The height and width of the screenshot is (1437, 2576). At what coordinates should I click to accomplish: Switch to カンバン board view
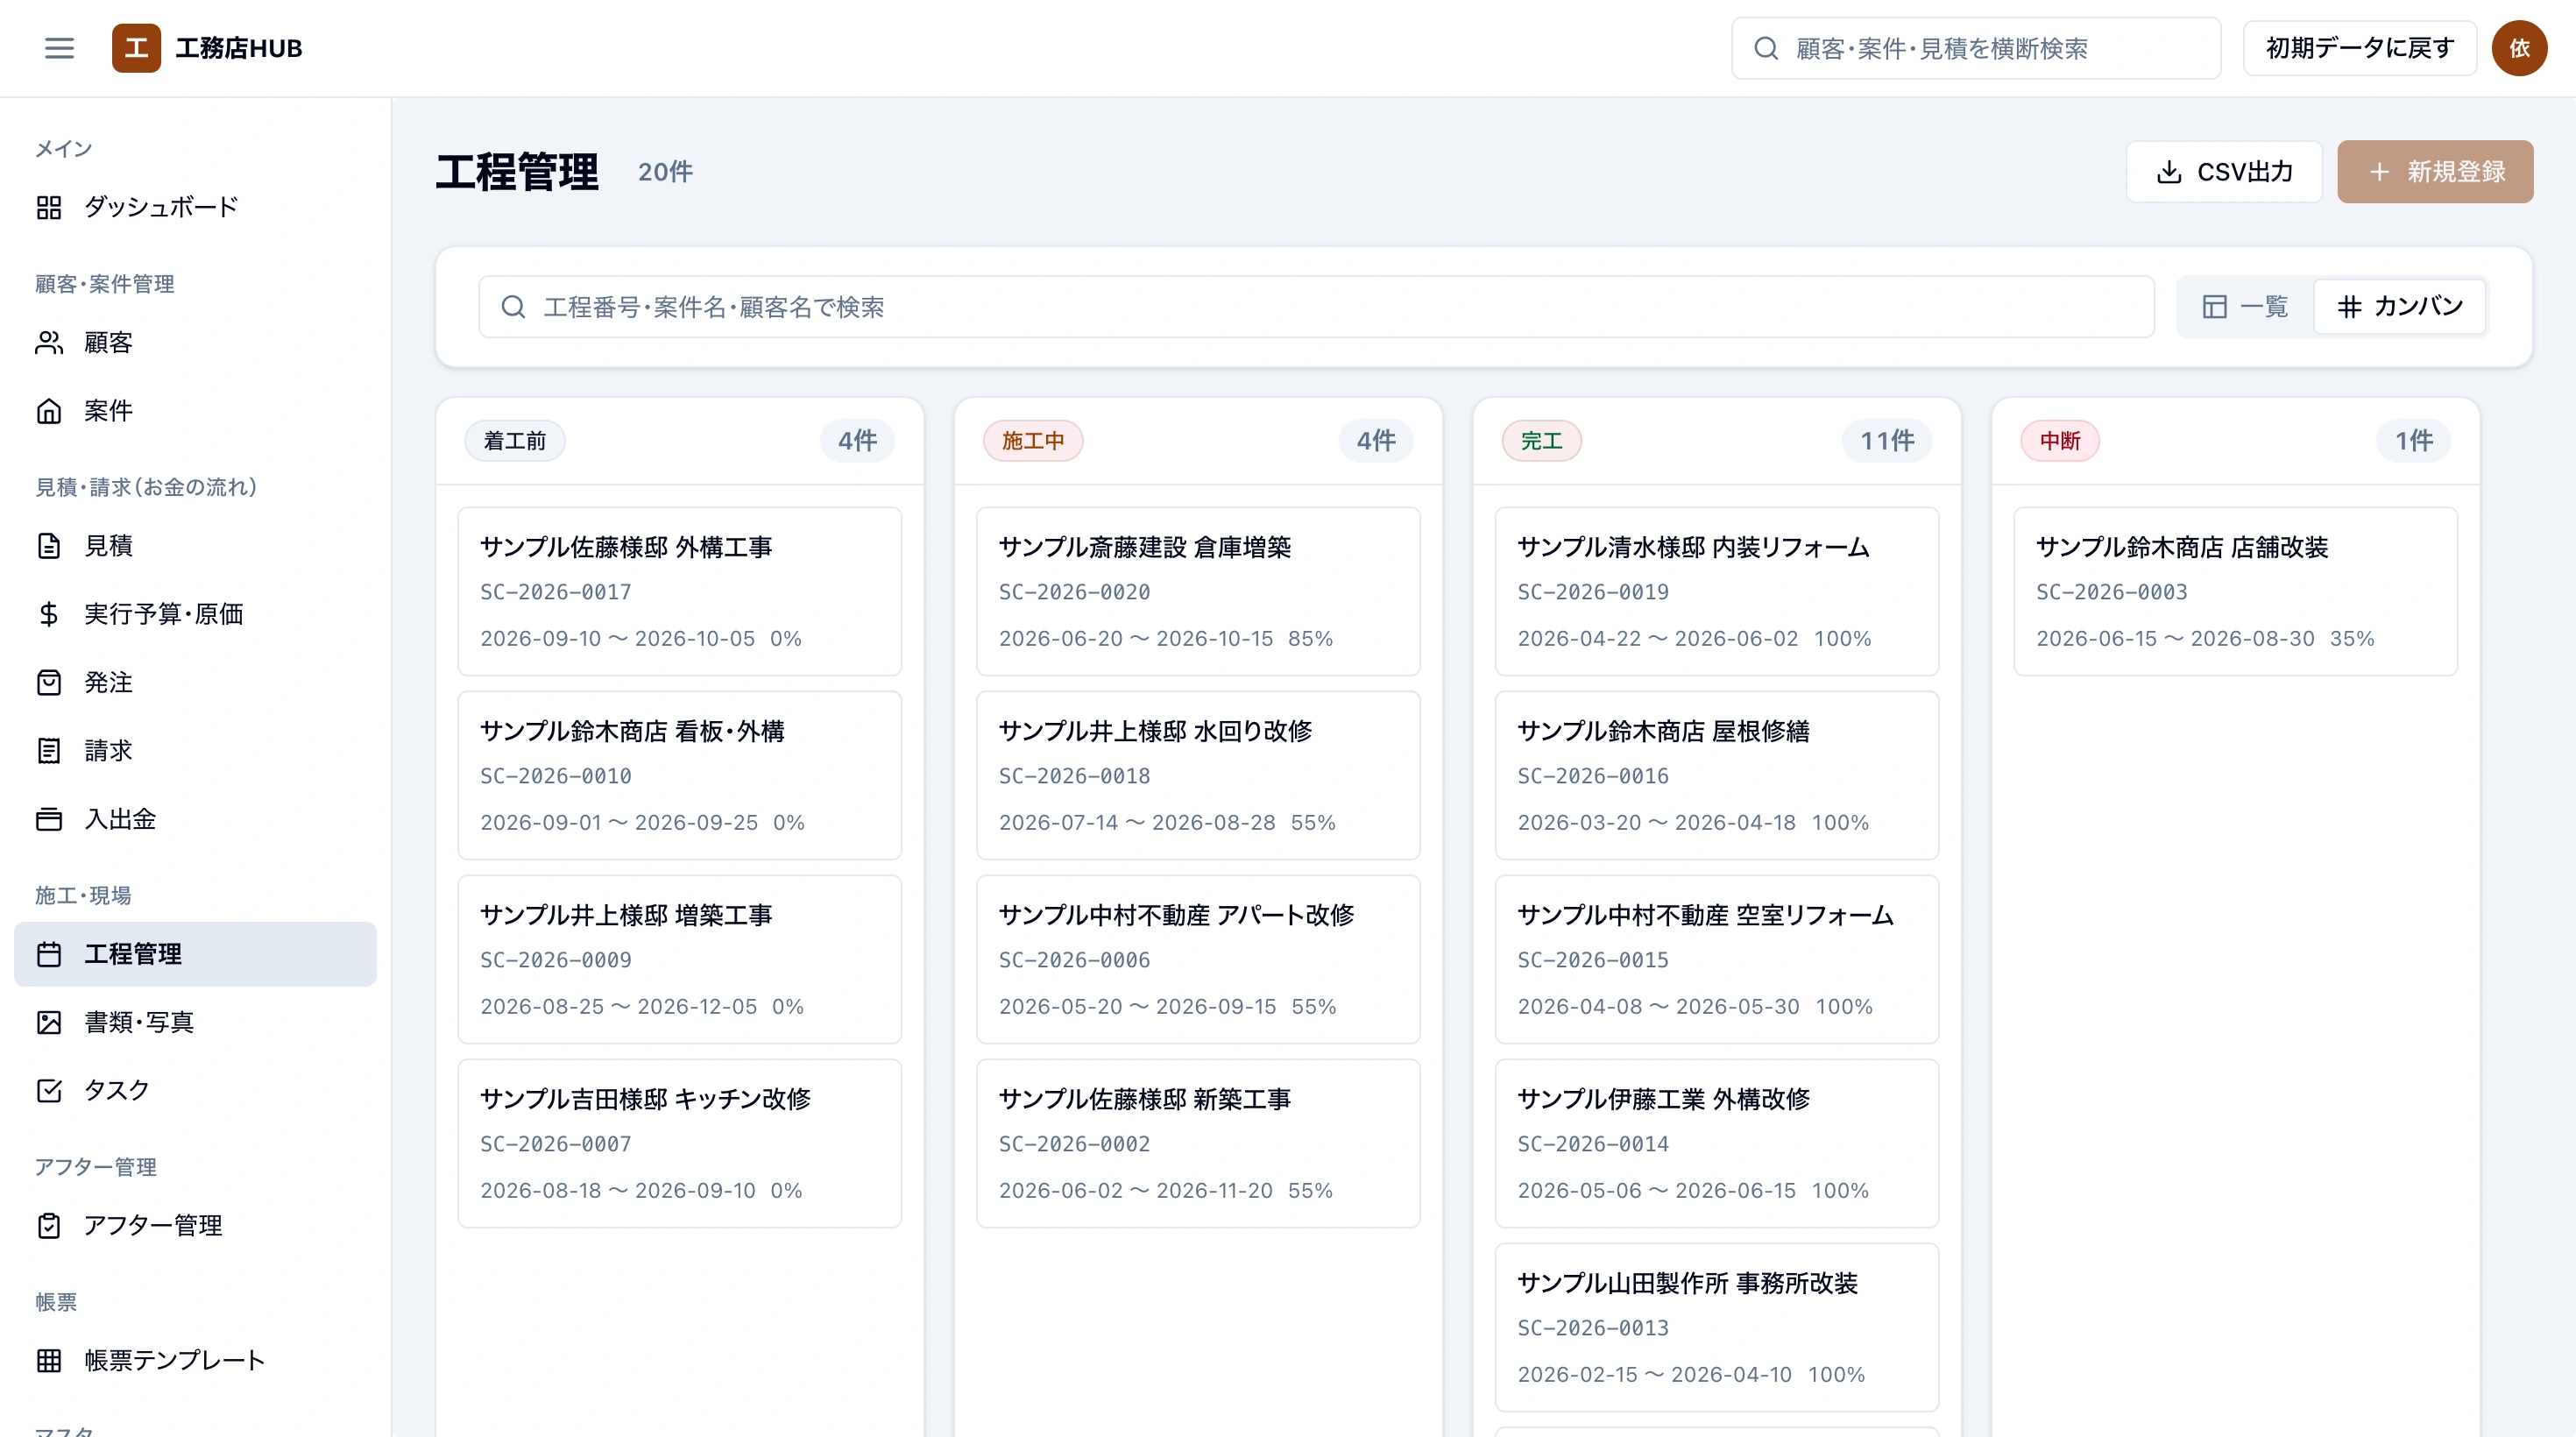2400,307
